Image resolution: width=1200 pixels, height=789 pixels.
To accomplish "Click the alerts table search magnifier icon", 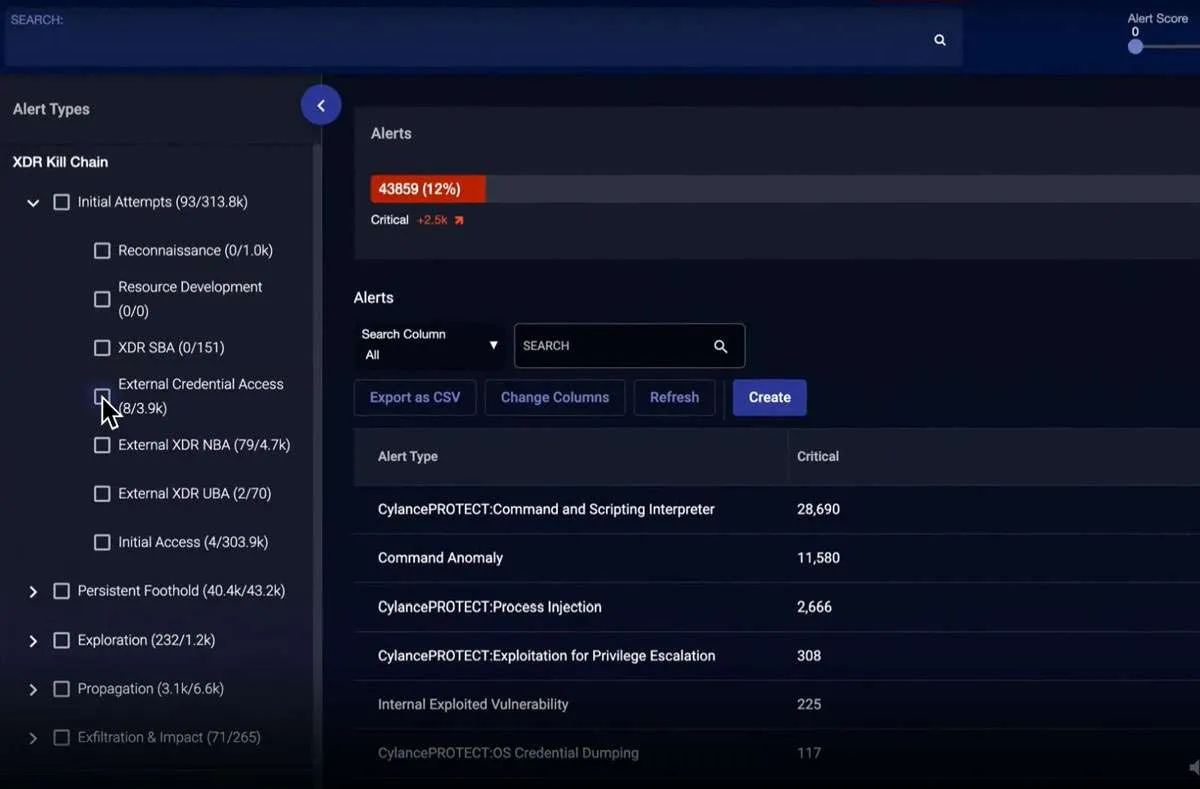I will [x=720, y=346].
